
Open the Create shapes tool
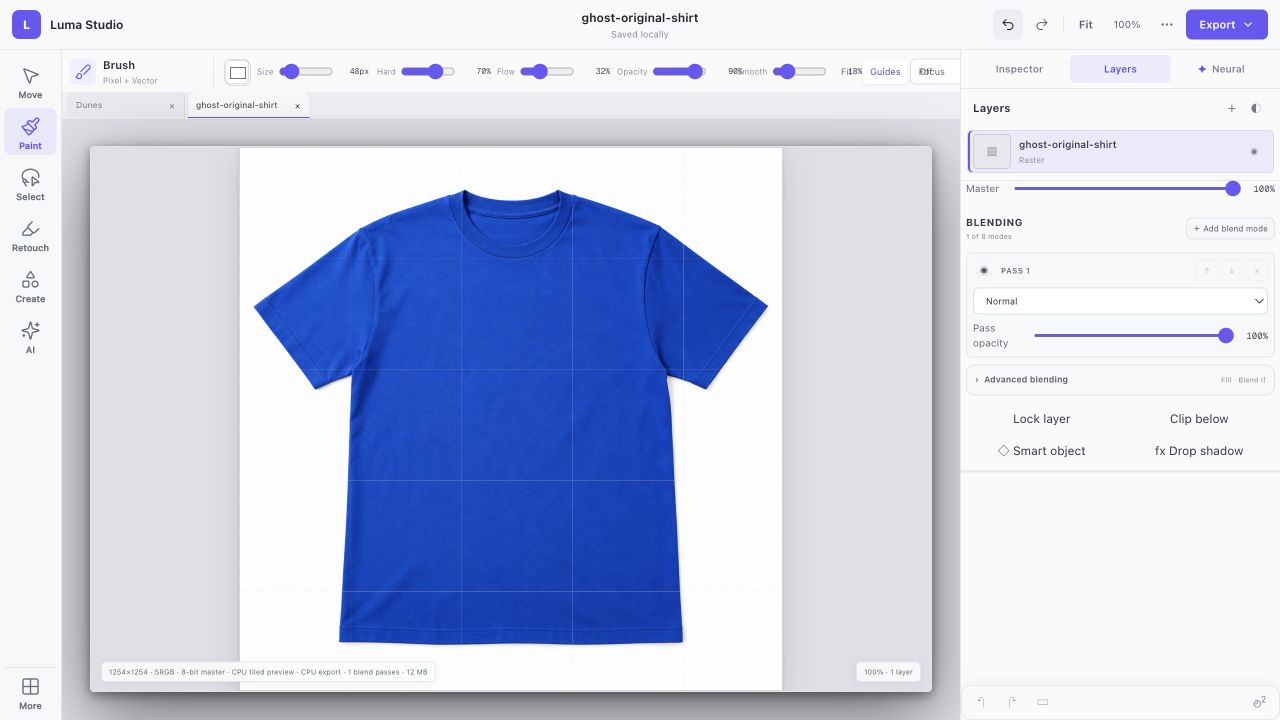(x=30, y=286)
